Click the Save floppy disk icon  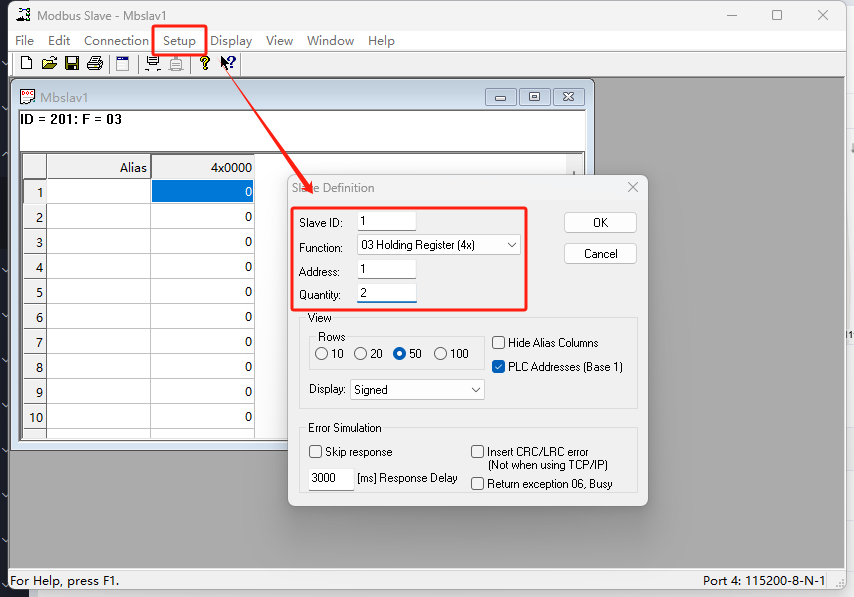pos(72,63)
